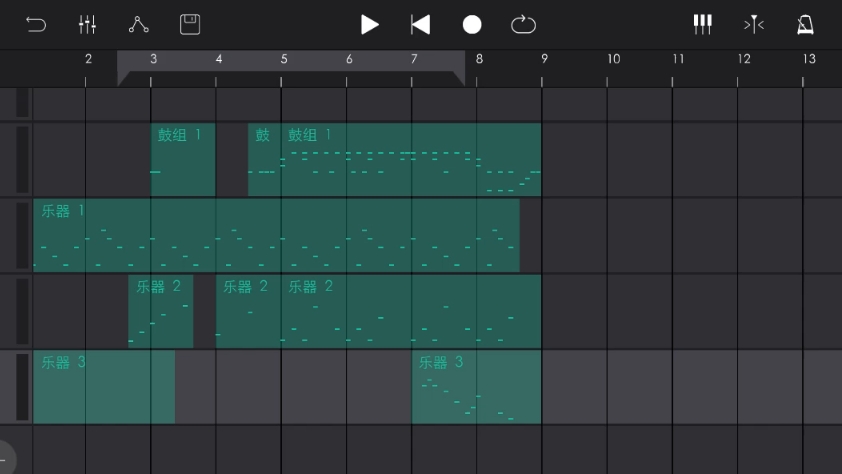Tap the 乐器 2 track header strip
Viewport: 842px width, 474px height.
click(22, 311)
